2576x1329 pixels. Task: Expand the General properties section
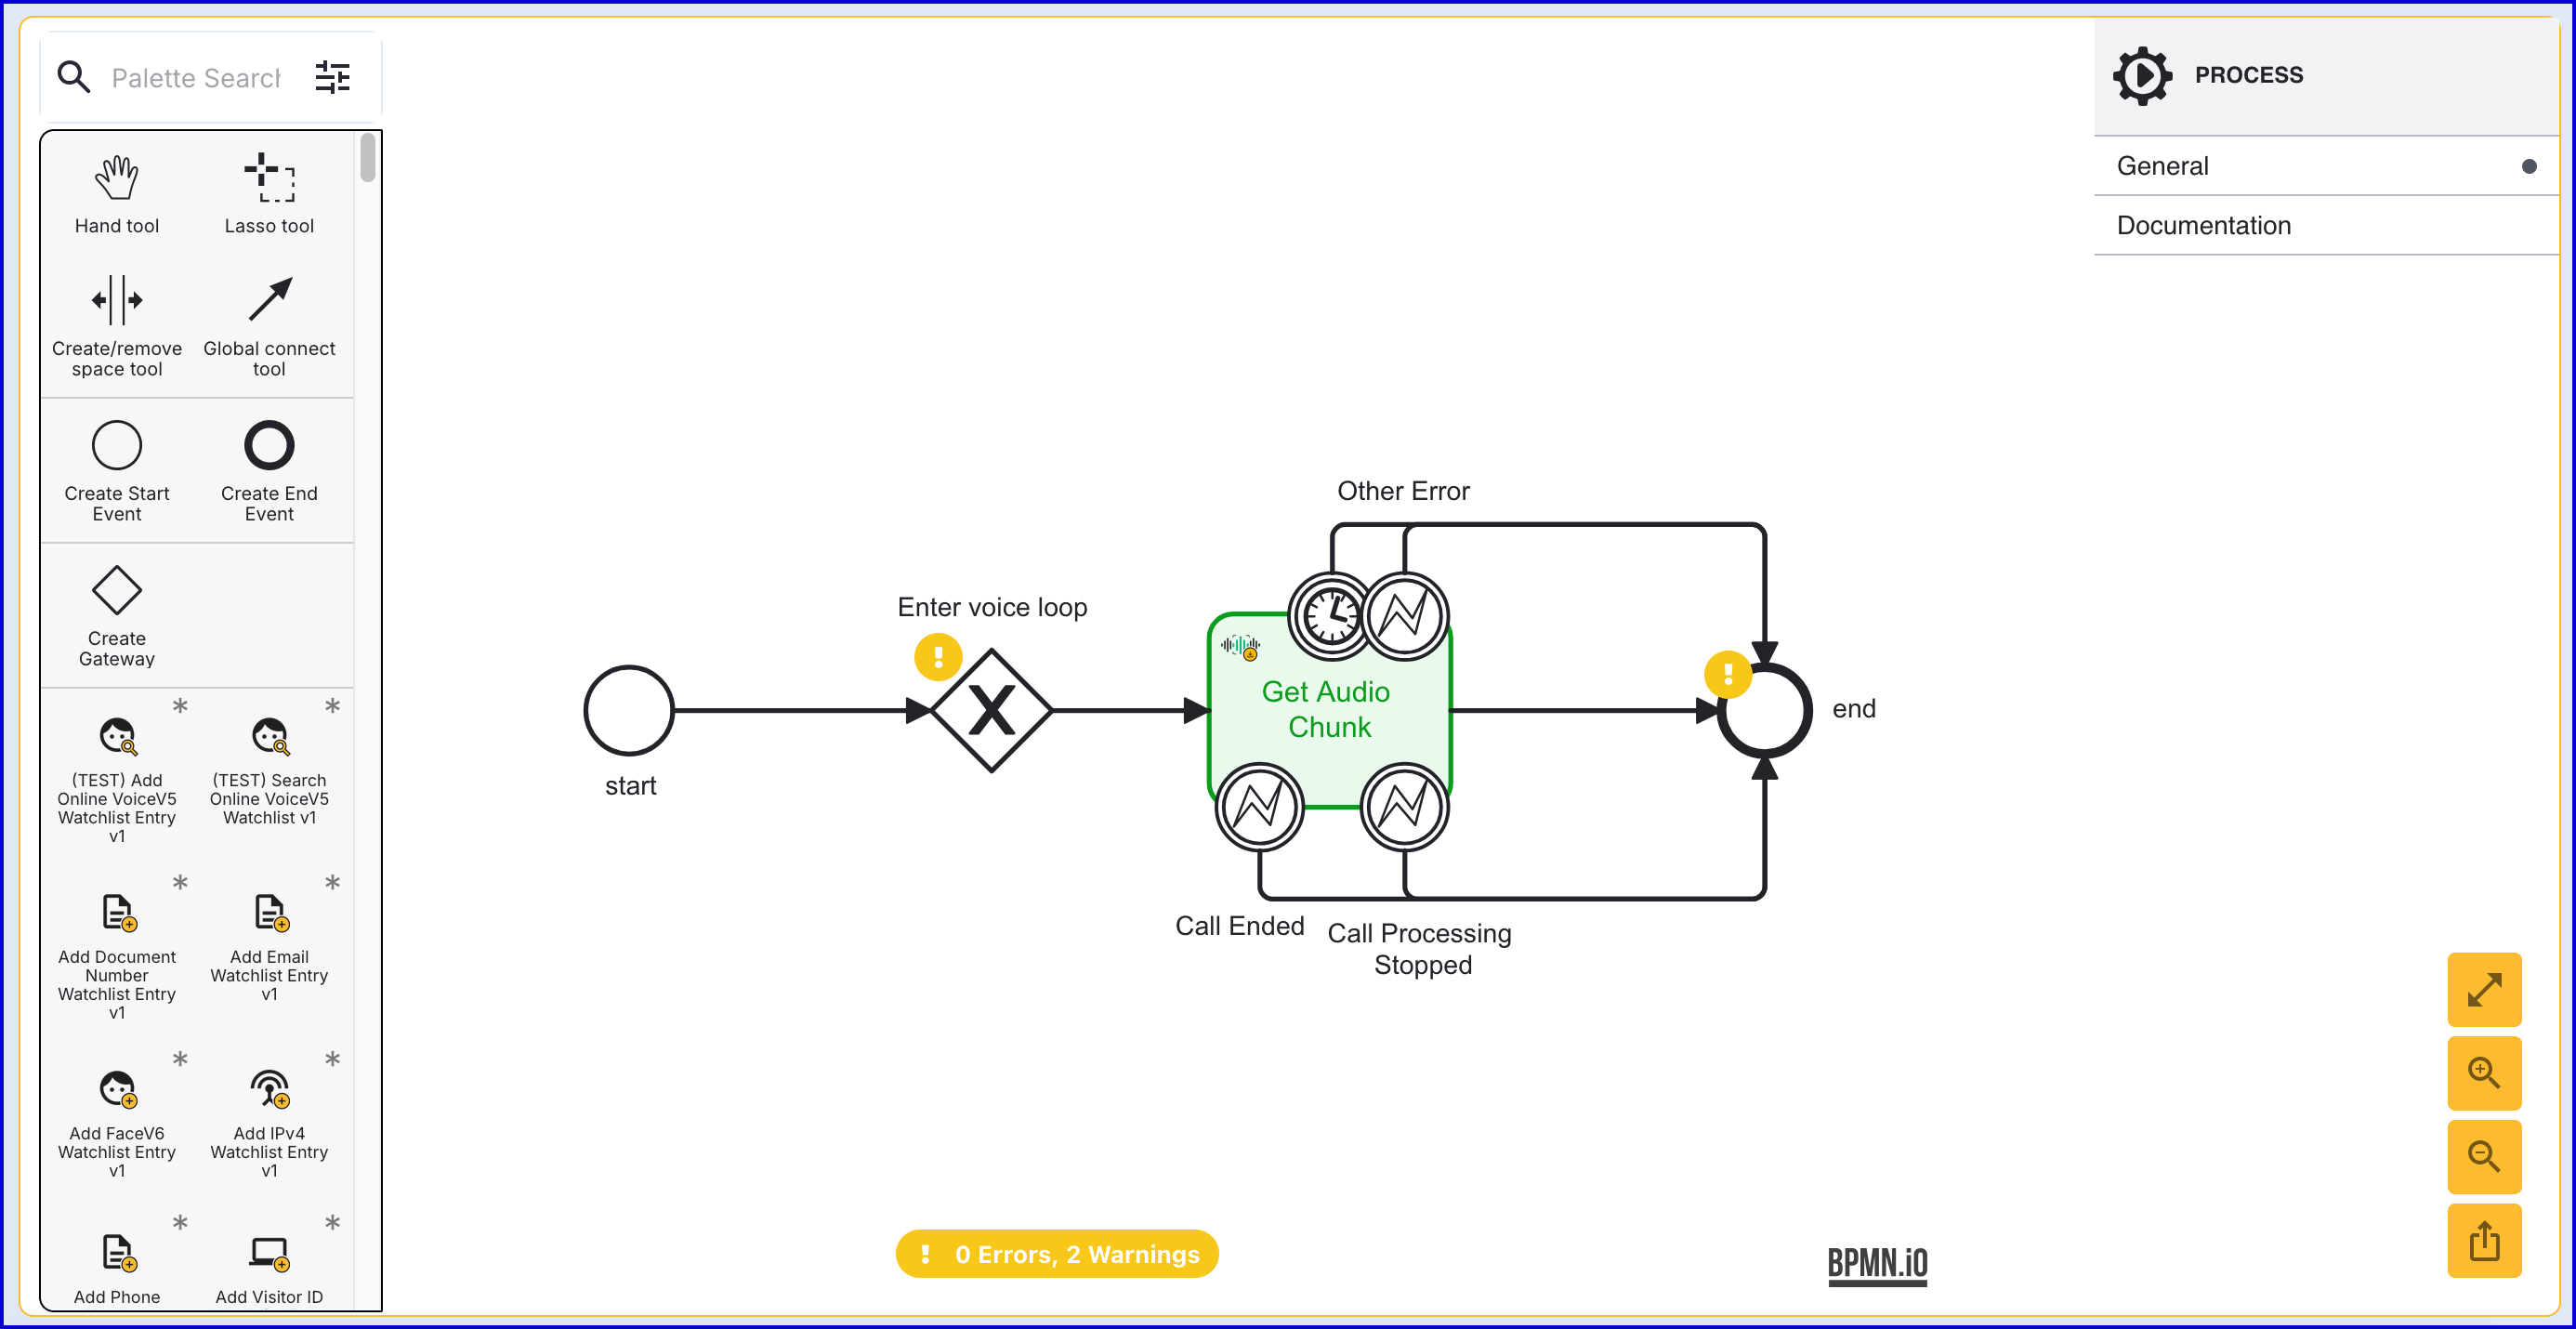(2326, 166)
